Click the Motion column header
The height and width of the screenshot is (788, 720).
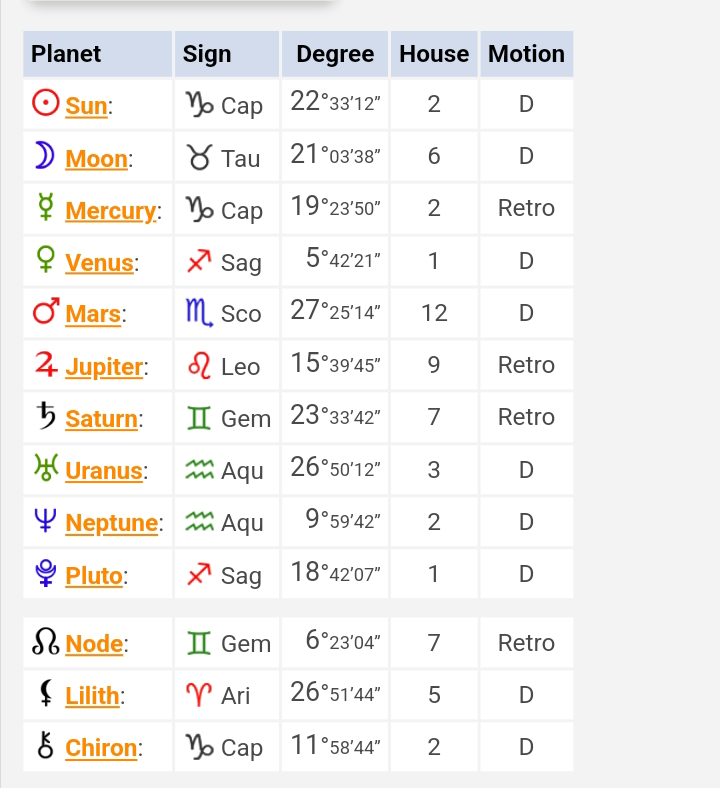pos(526,54)
